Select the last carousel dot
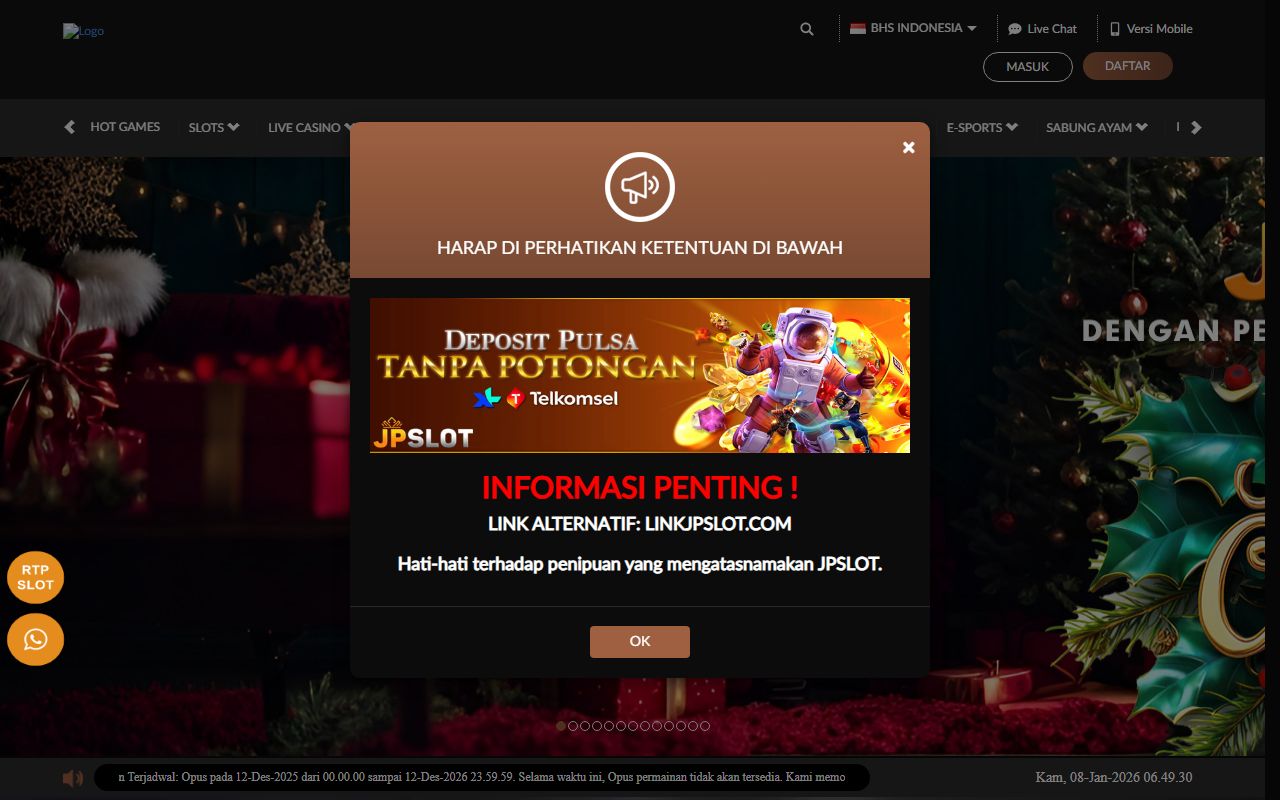Image resolution: width=1280 pixels, height=800 pixels. coord(705,726)
